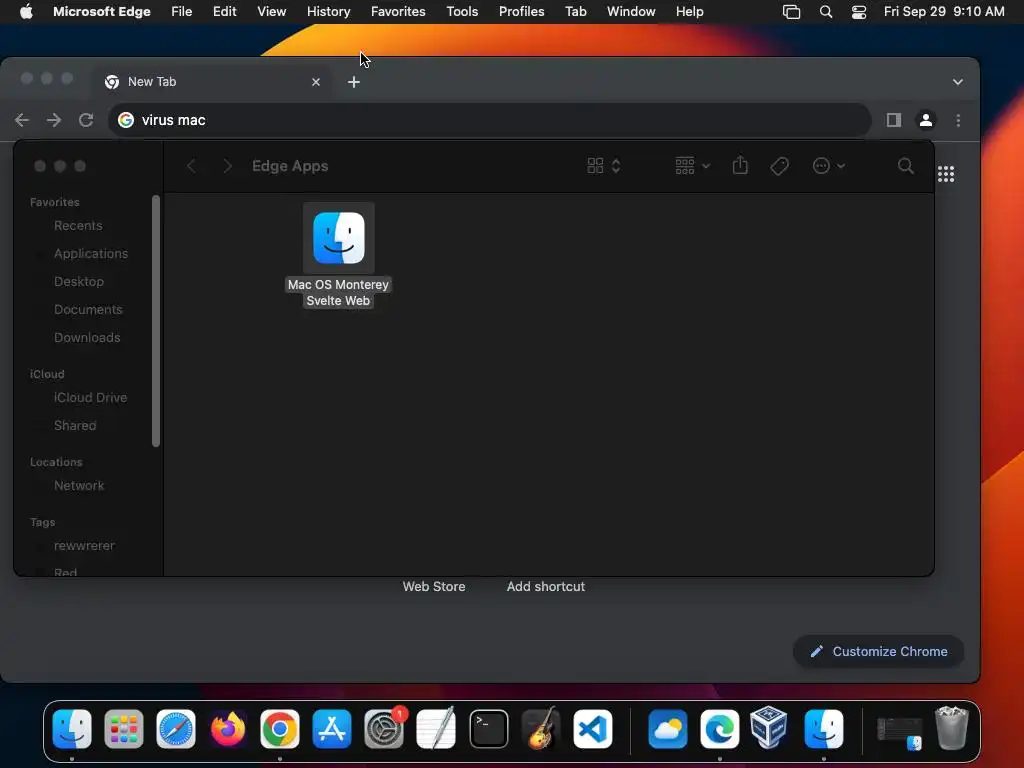Launch Safari from the dock

176,729
